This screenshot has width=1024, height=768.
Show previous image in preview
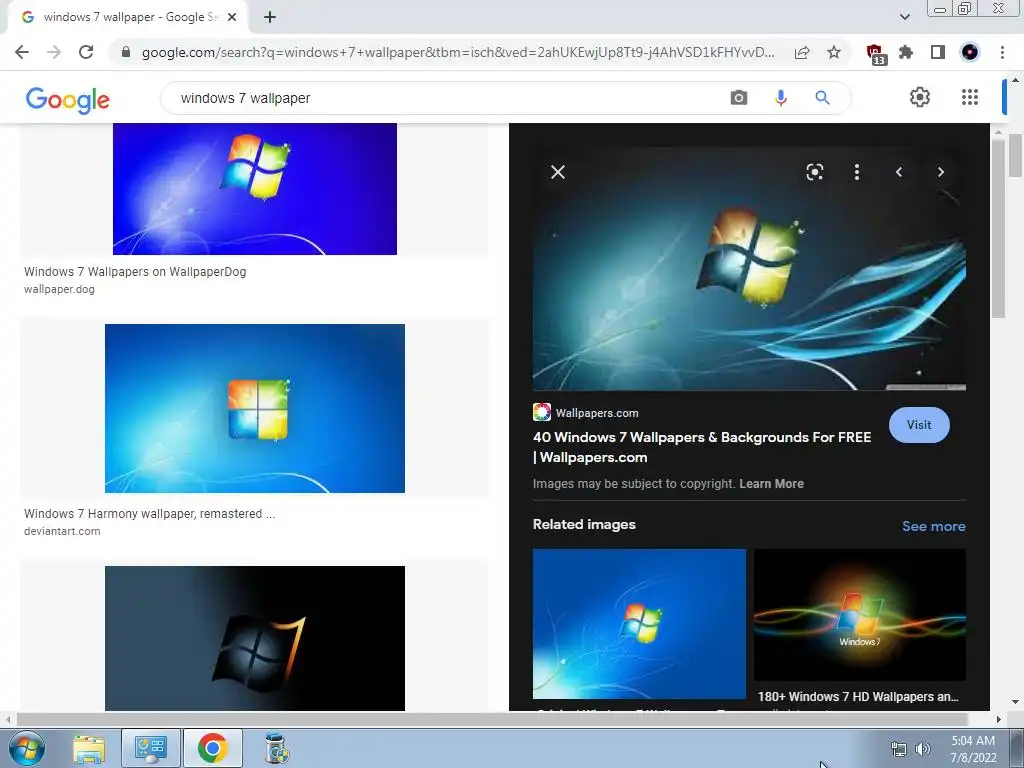click(x=899, y=172)
